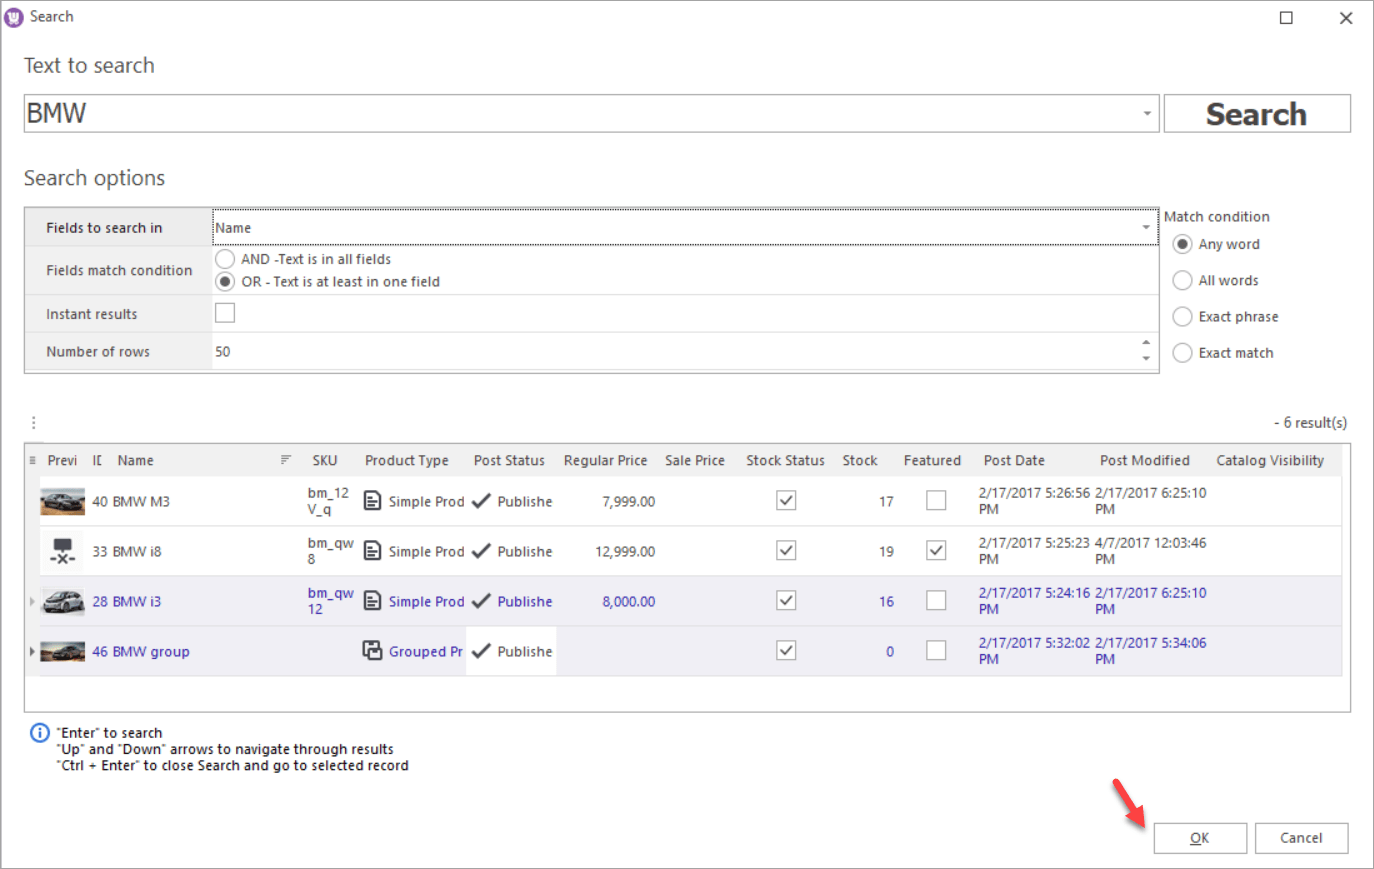Sort results by Name column

point(136,461)
